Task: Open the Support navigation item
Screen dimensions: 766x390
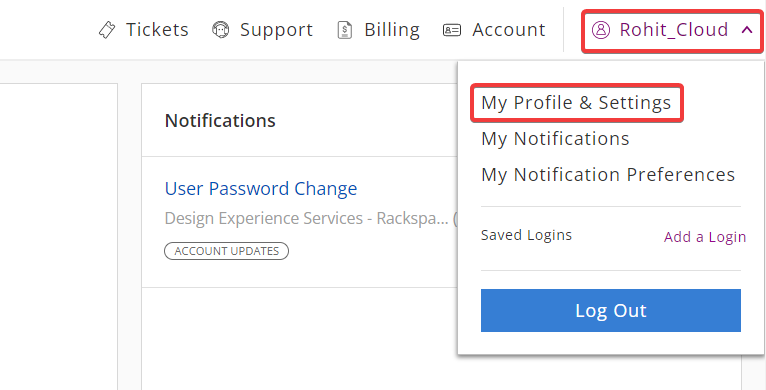Action: 262,30
